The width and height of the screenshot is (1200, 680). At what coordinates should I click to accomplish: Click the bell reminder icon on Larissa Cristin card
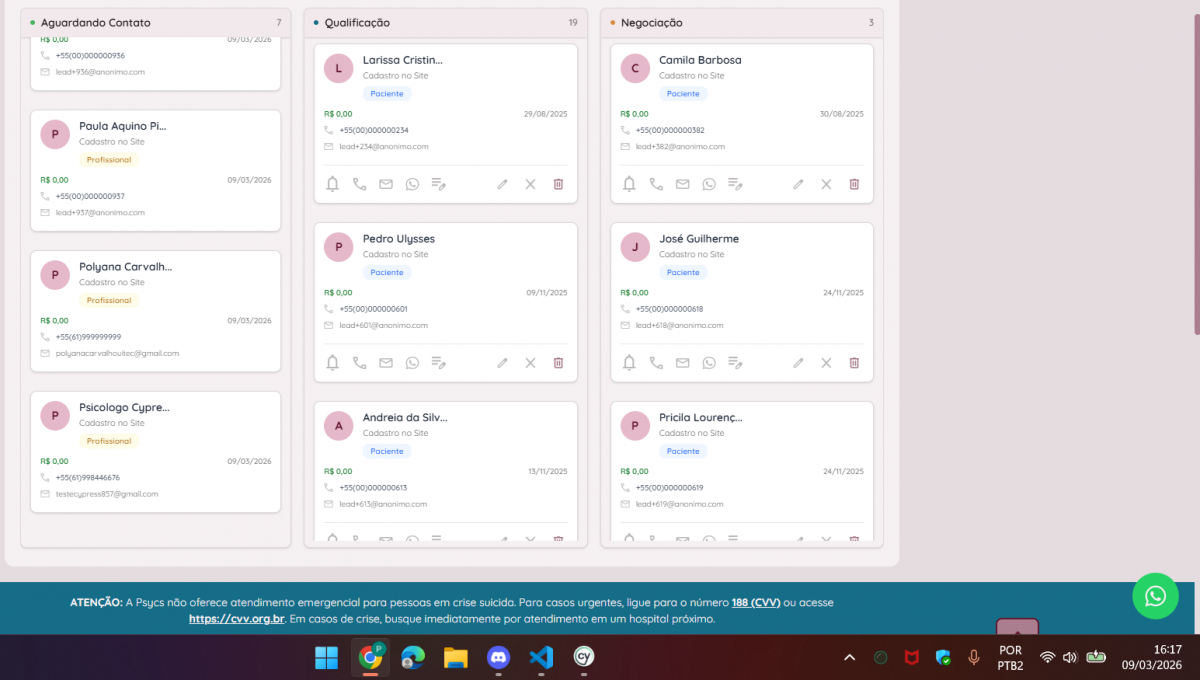(x=333, y=184)
